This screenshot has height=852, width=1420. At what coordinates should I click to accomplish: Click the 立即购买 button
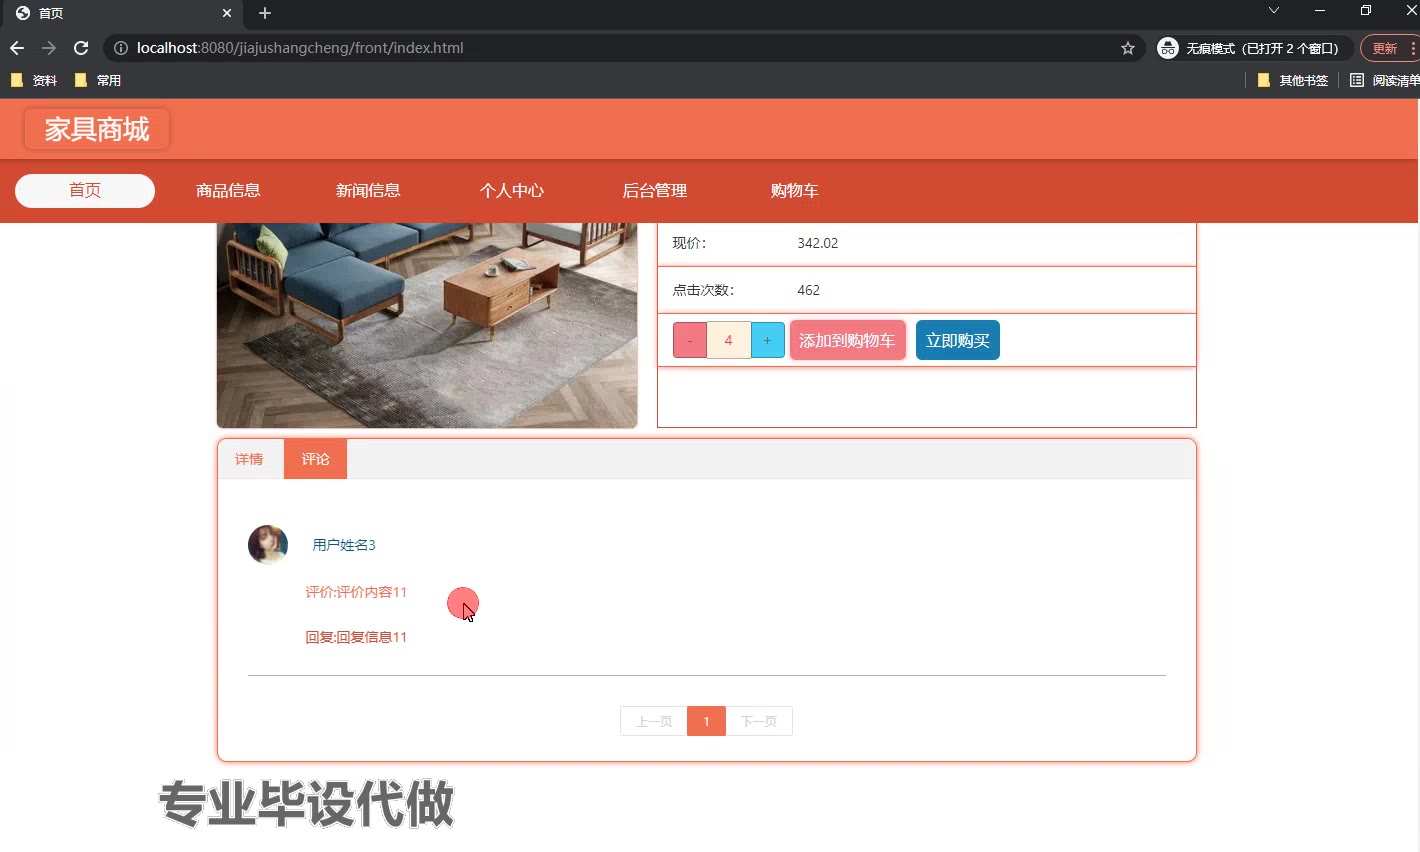[x=958, y=340]
